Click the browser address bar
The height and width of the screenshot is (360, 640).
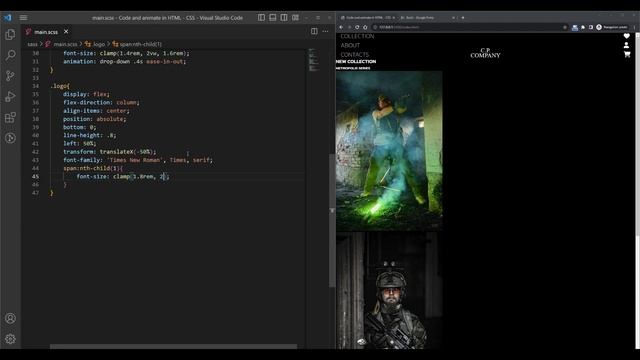click(x=469, y=27)
